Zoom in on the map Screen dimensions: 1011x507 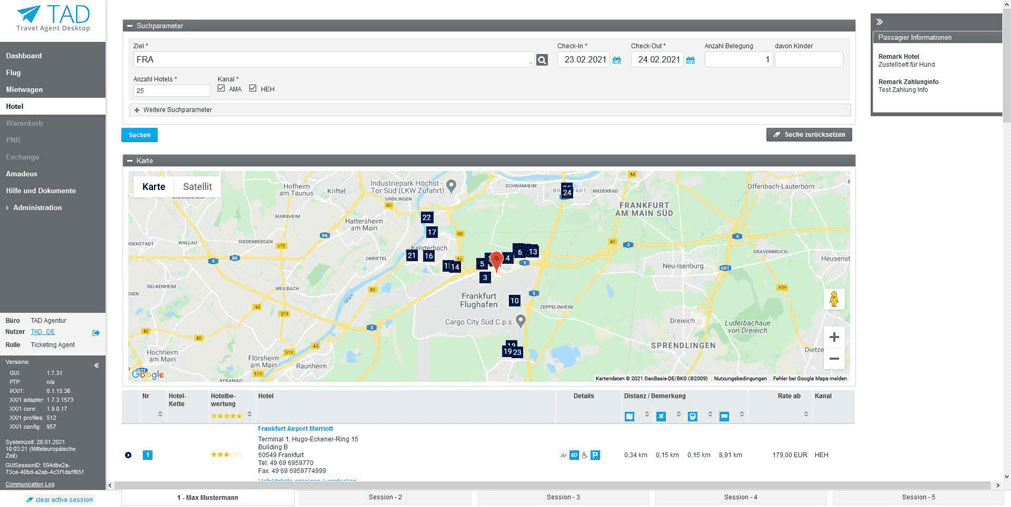(x=833, y=337)
